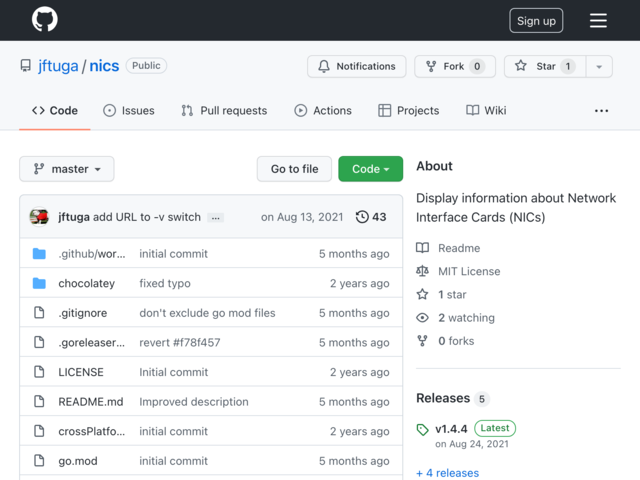
Task: Click the .gitignore file icon
Action: coord(39,313)
